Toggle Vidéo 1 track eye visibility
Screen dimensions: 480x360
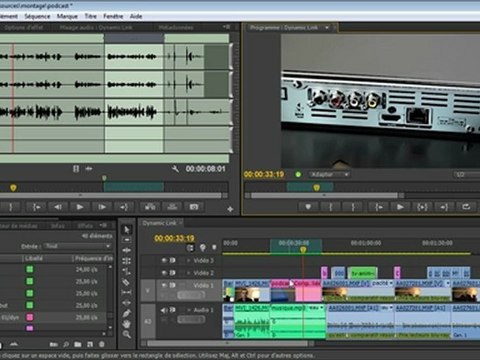(164, 285)
